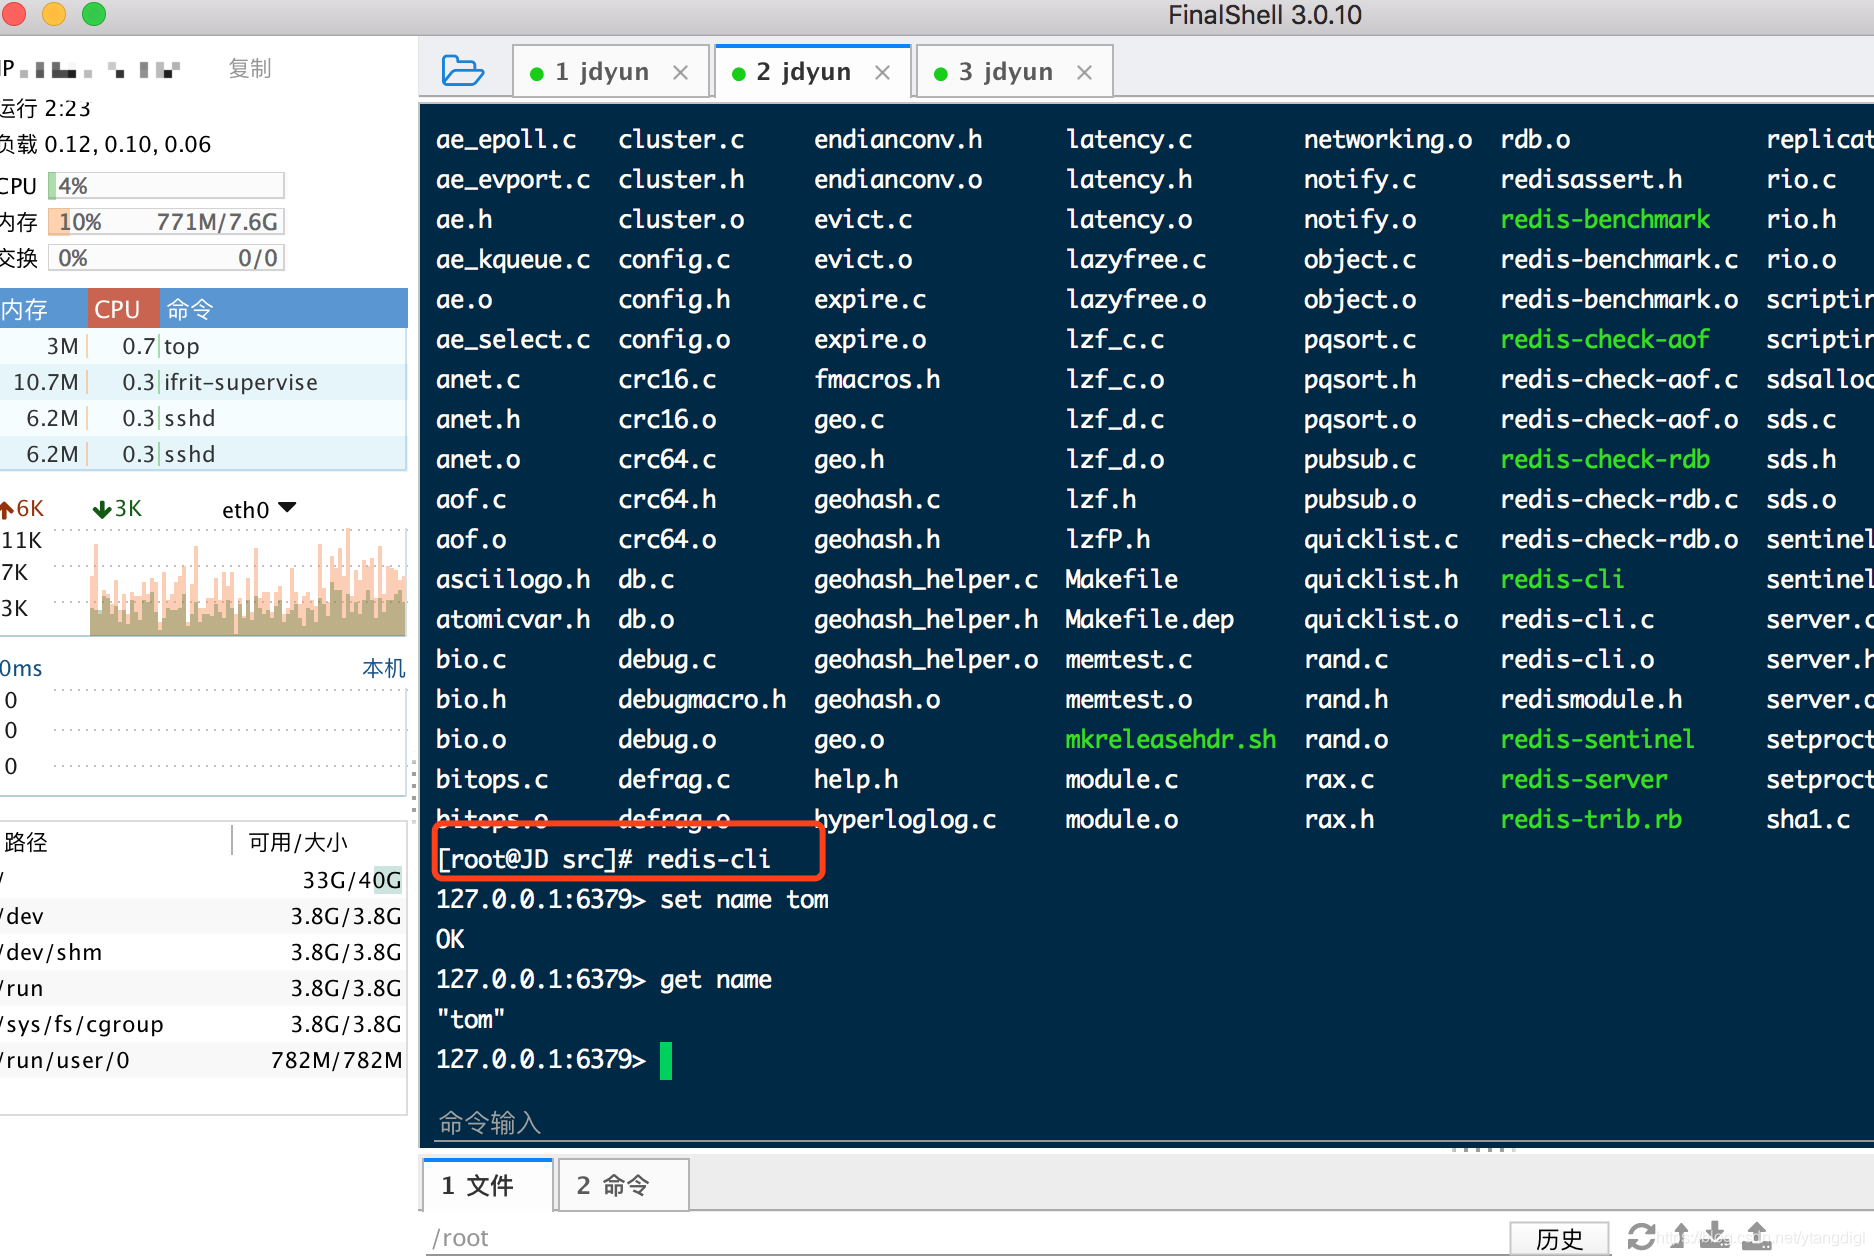This screenshot has width=1874, height=1256.
Task: Open the 历史 history button
Action: tap(1559, 1239)
